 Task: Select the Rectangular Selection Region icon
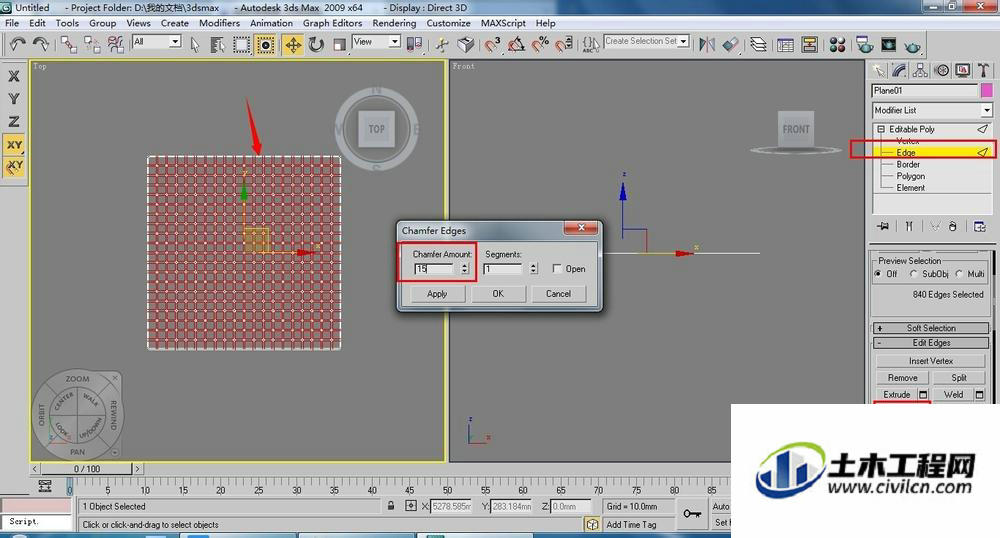click(x=241, y=44)
